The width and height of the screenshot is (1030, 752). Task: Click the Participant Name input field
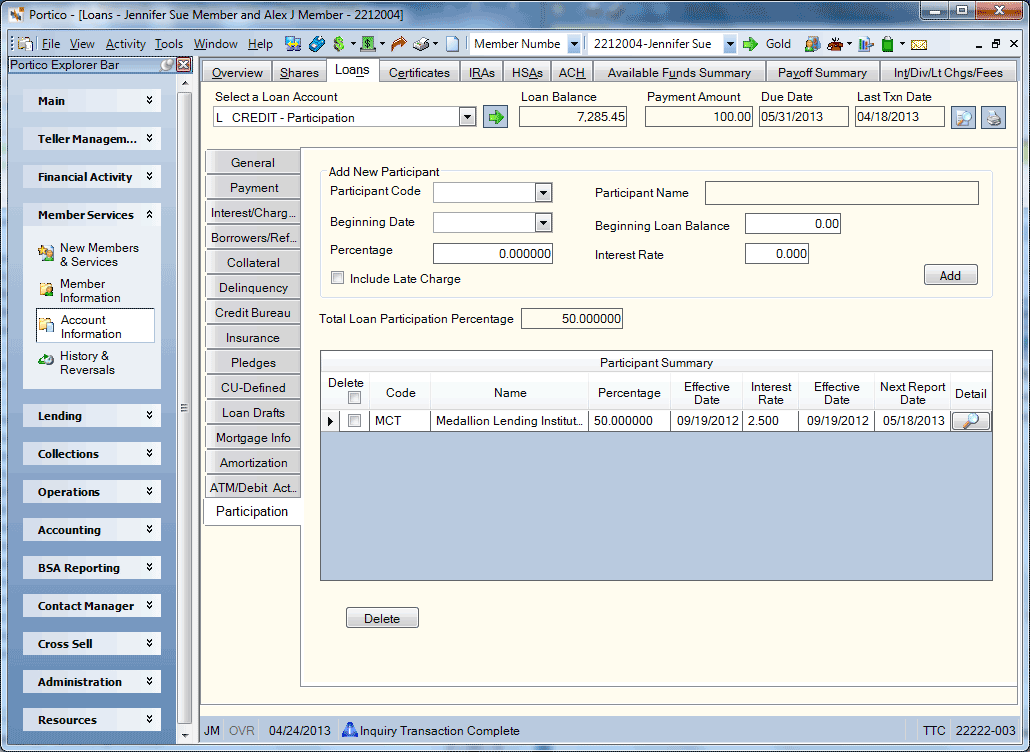[841, 193]
